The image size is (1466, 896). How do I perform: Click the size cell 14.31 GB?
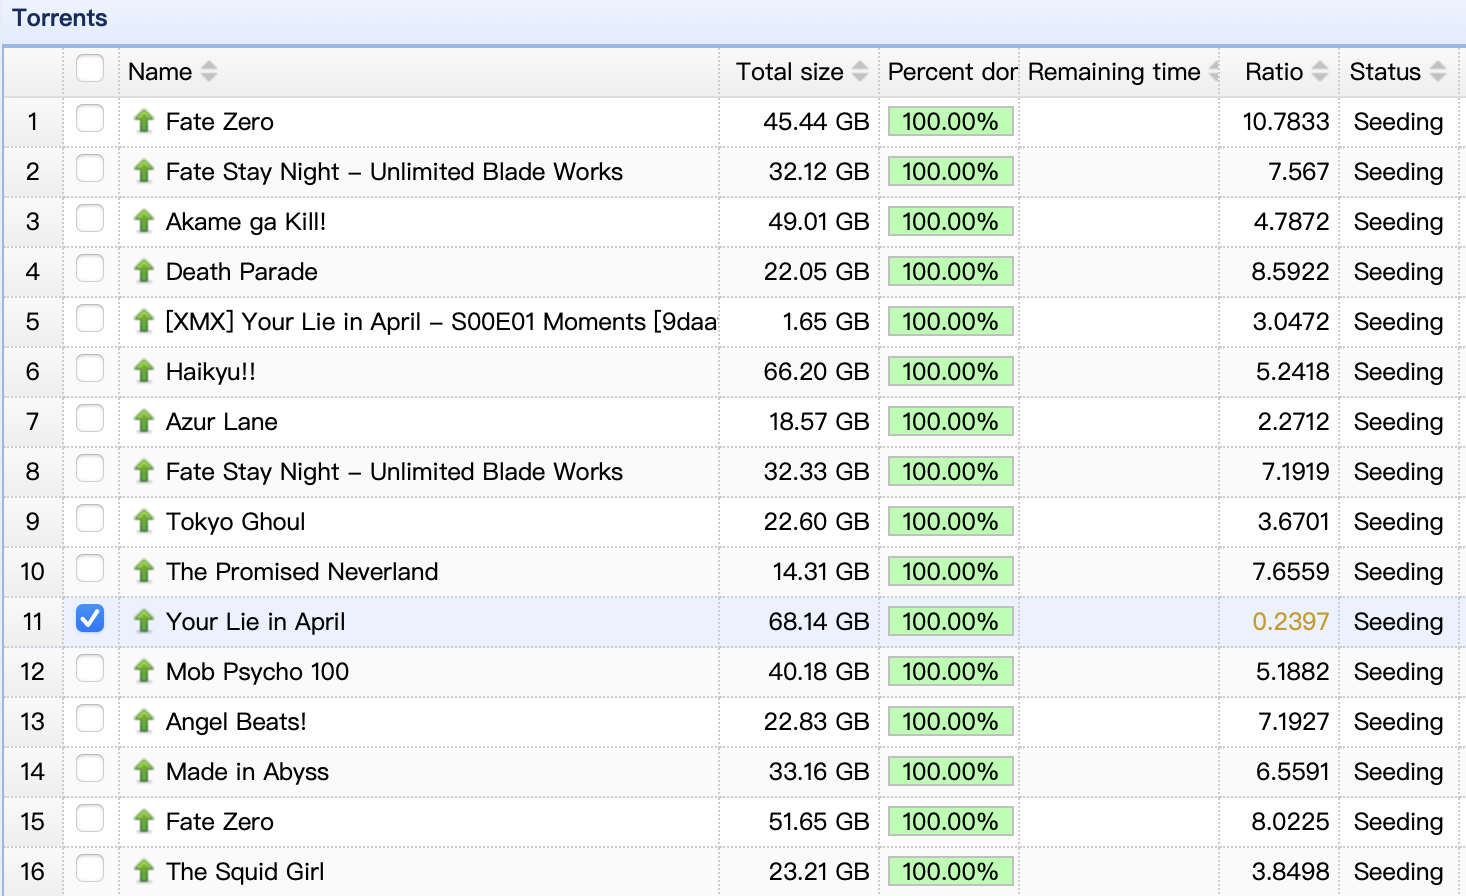(x=821, y=571)
